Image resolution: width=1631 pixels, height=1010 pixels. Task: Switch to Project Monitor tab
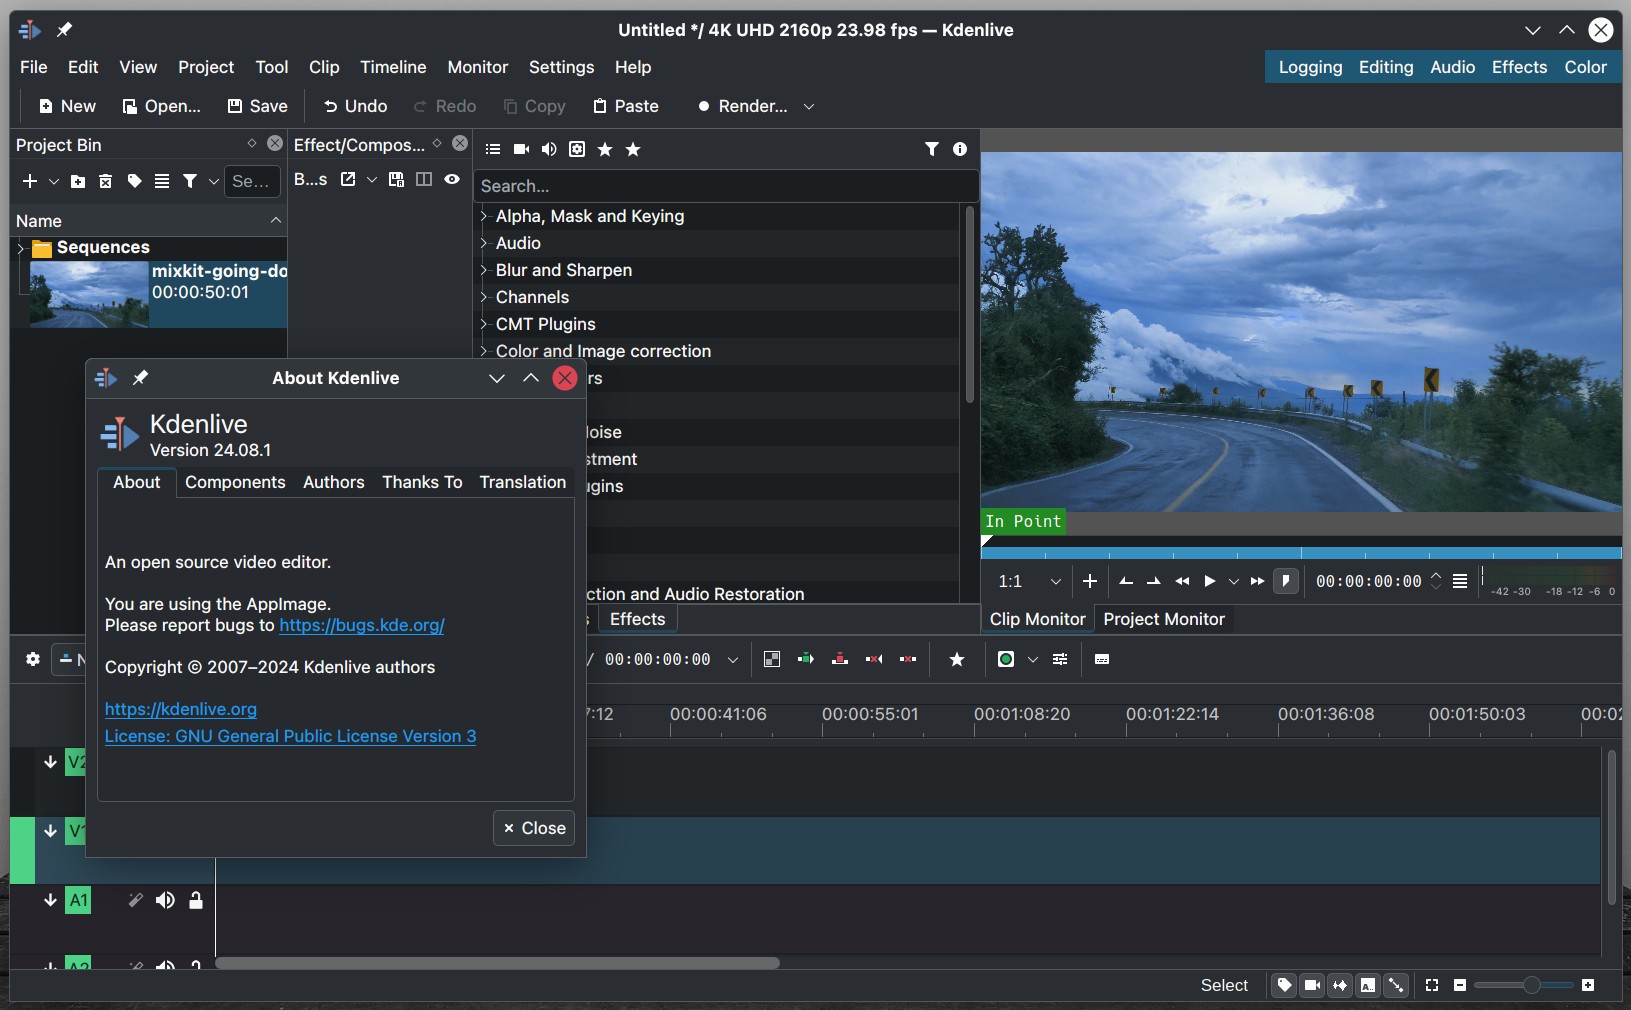click(x=1164, y=619)
